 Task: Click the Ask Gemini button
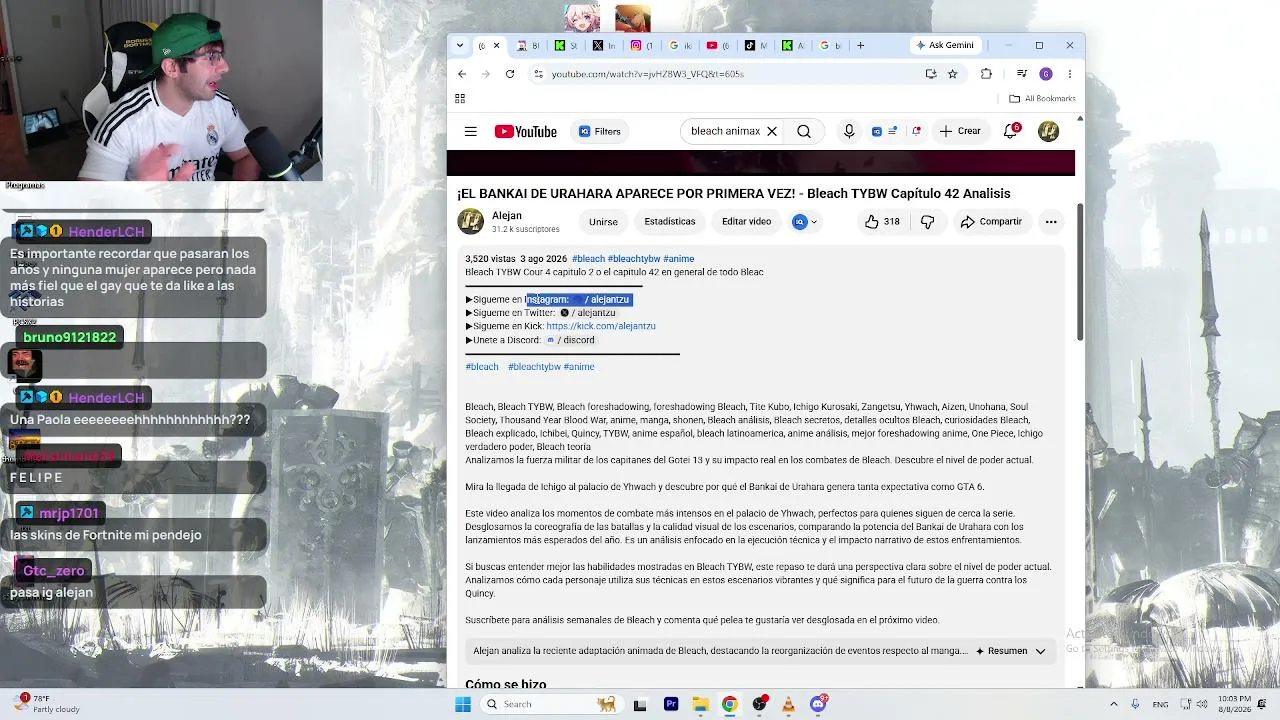tap(944, 45)
